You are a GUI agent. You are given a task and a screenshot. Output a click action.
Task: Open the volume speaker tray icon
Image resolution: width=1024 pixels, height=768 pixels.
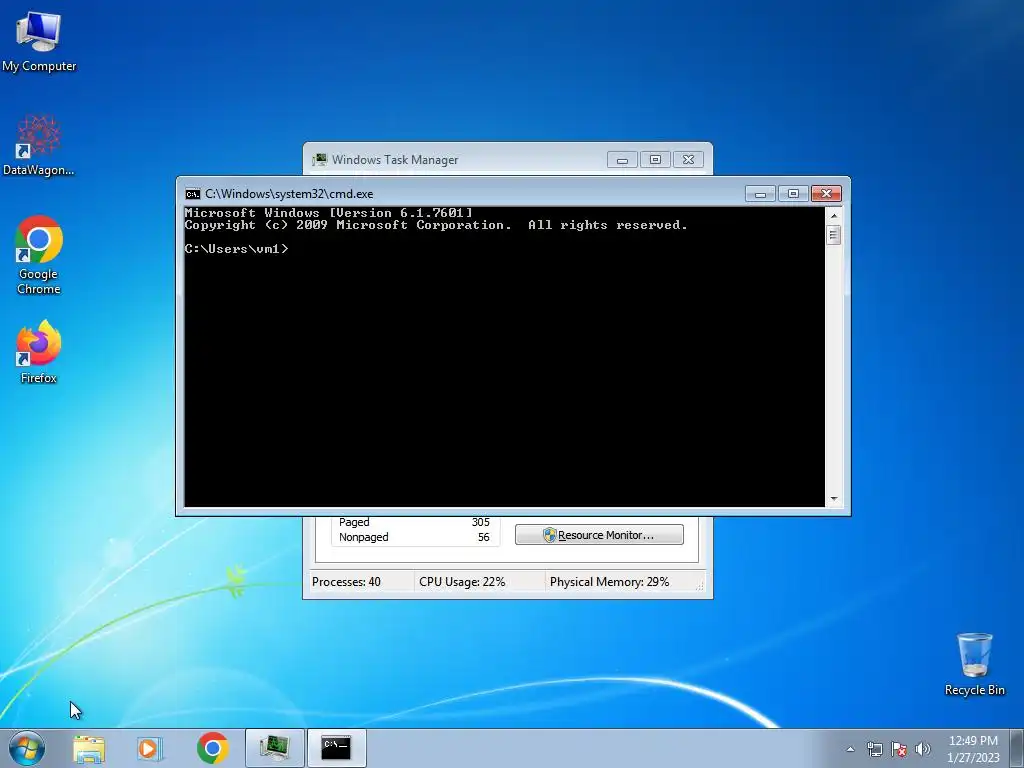(923, 749)
